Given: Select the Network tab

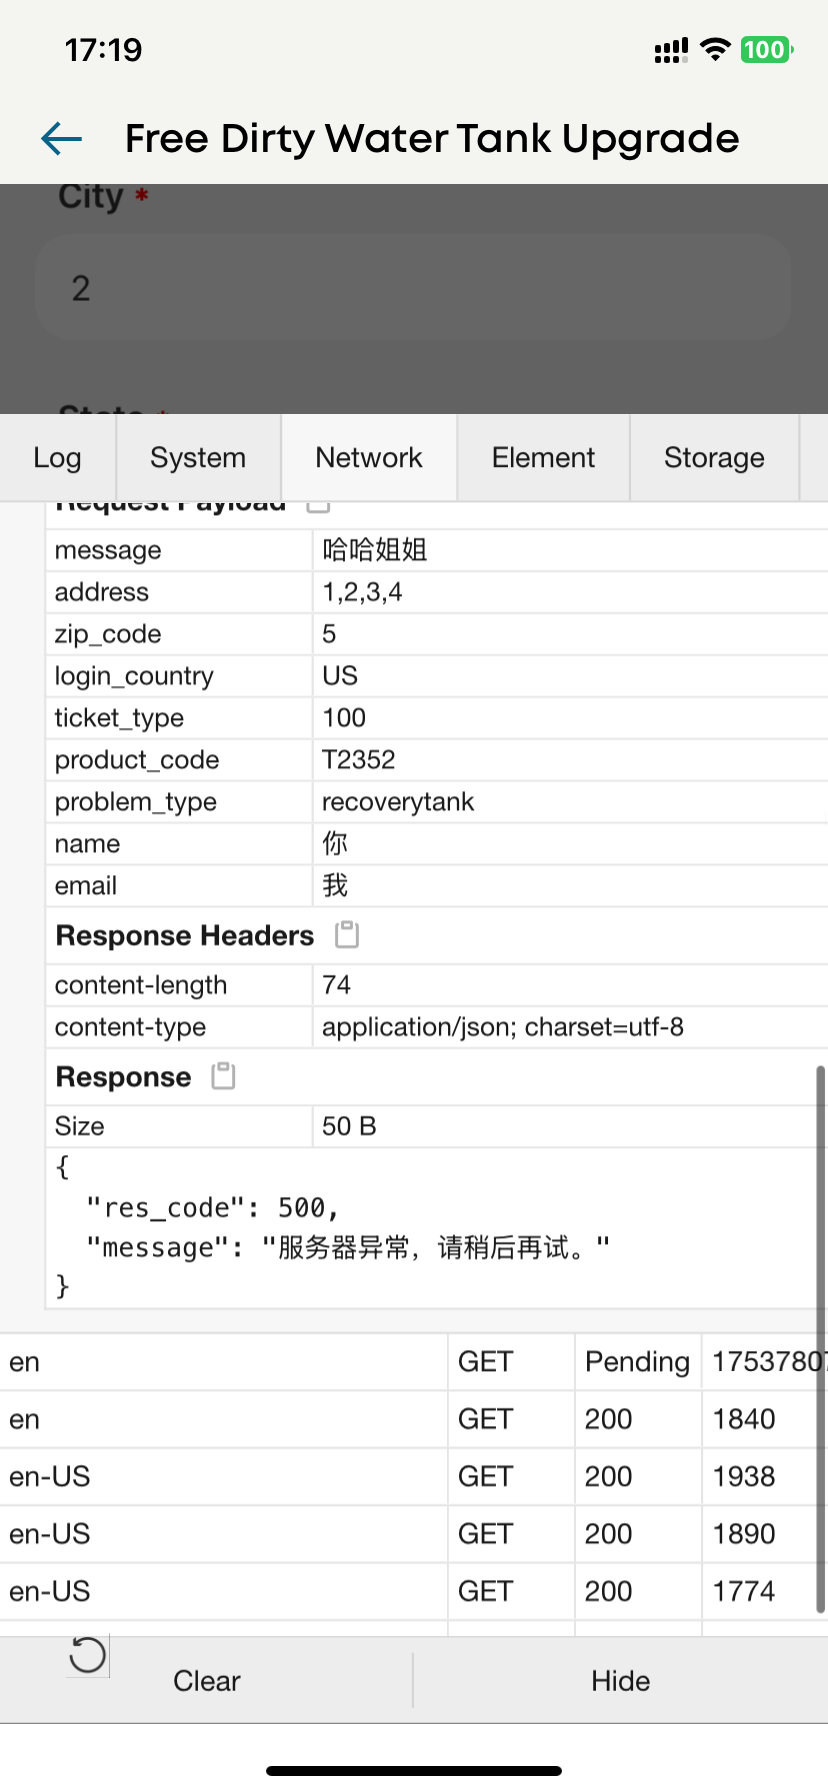Looking at the screenshot, I should click(369, 458).
